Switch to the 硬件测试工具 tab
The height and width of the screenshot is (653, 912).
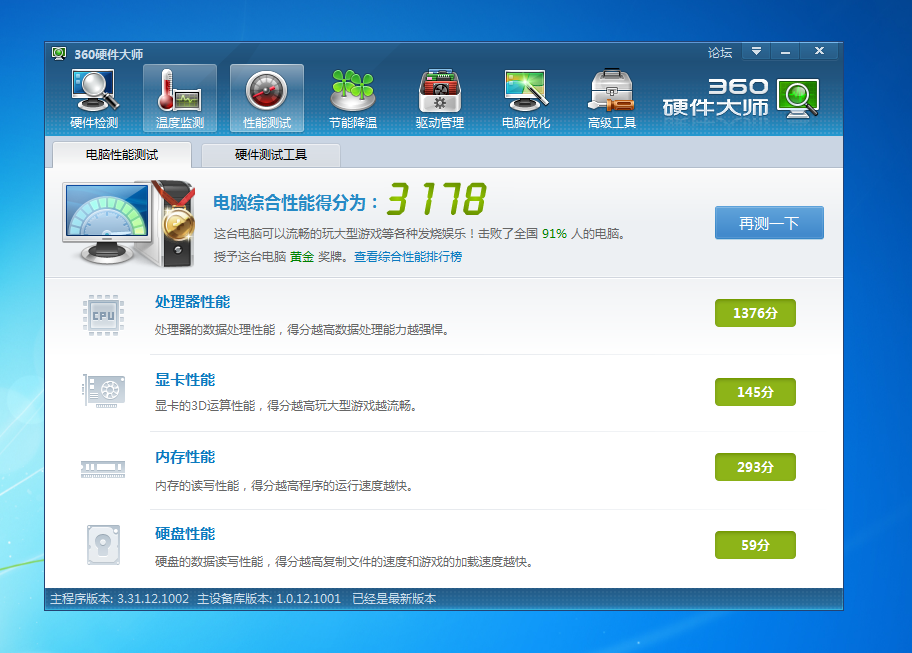tap(271, 155)
